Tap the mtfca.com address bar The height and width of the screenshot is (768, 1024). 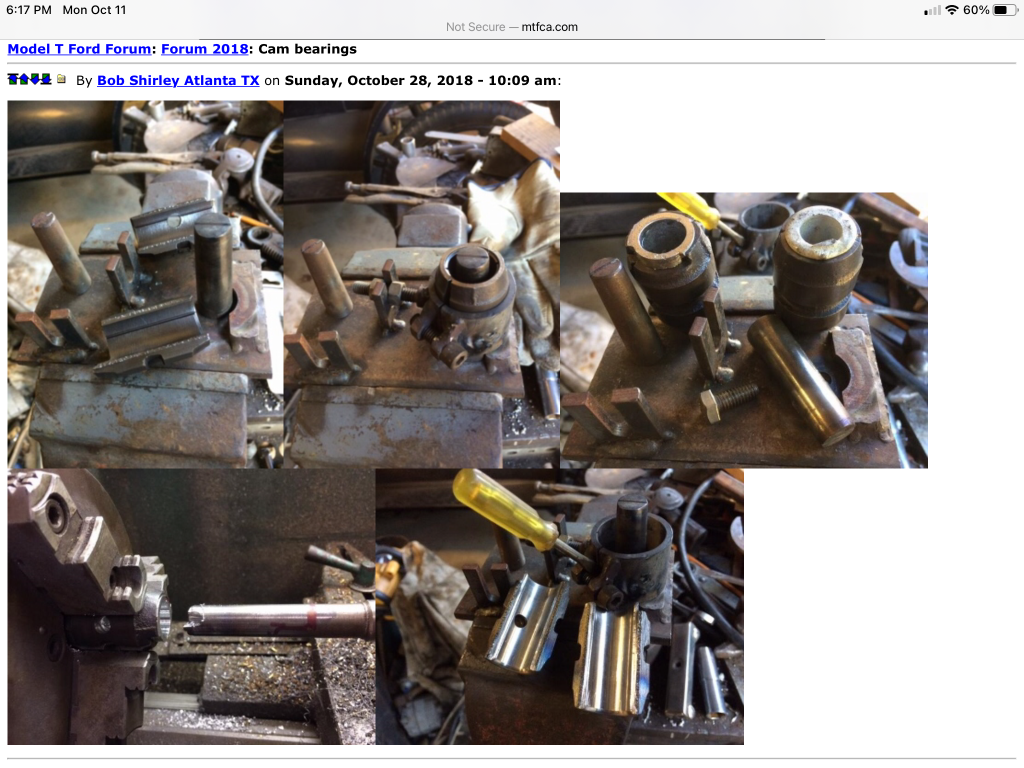(512, 27)
